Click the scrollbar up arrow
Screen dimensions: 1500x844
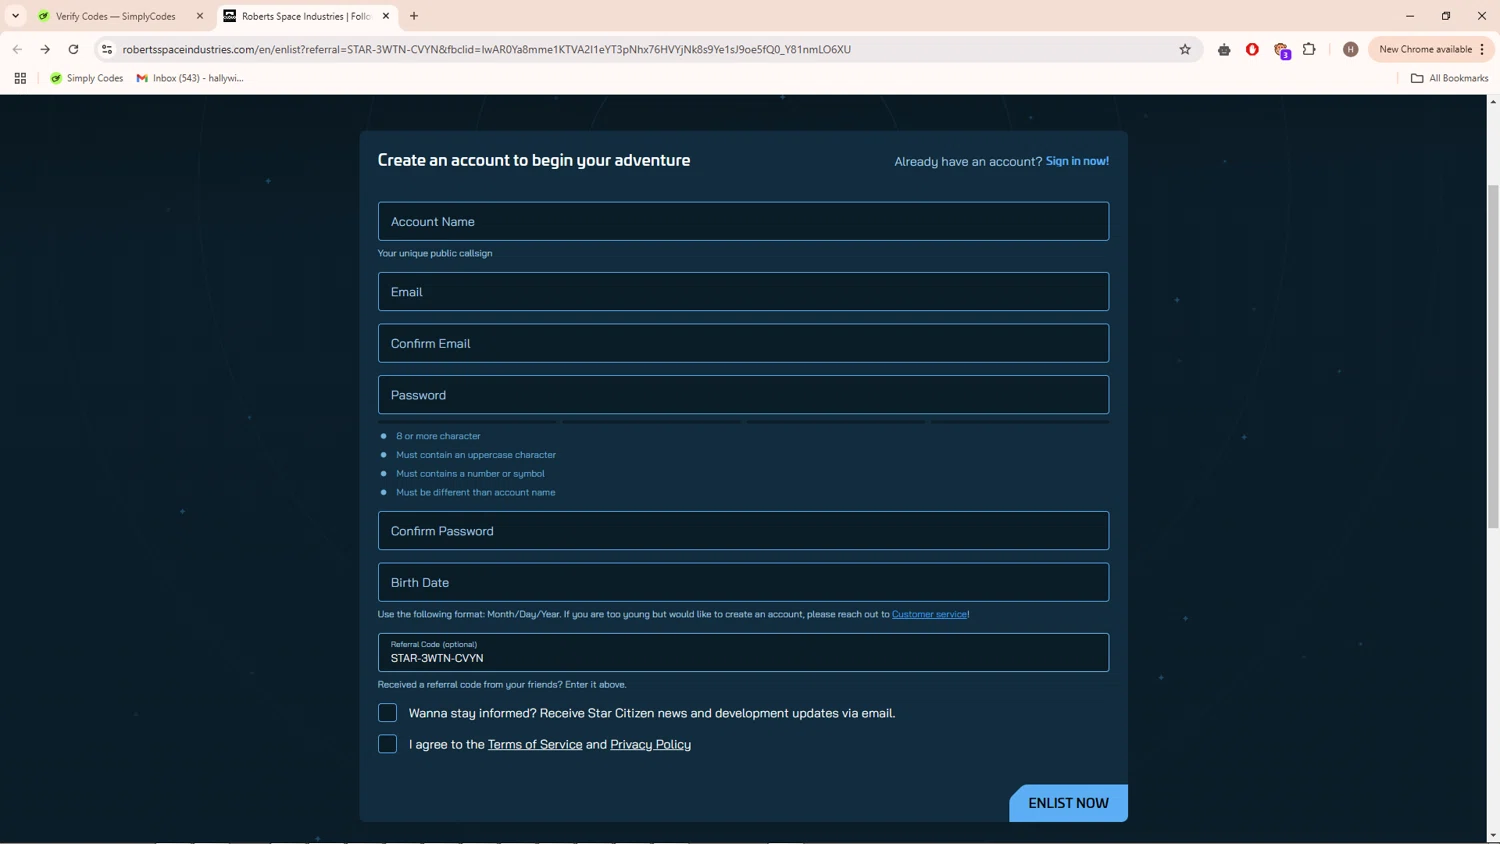pos(1493,102)
